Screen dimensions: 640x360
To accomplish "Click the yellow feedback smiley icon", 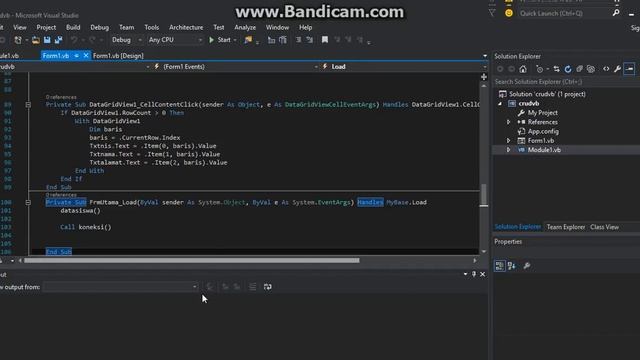I will coord(509,13).
